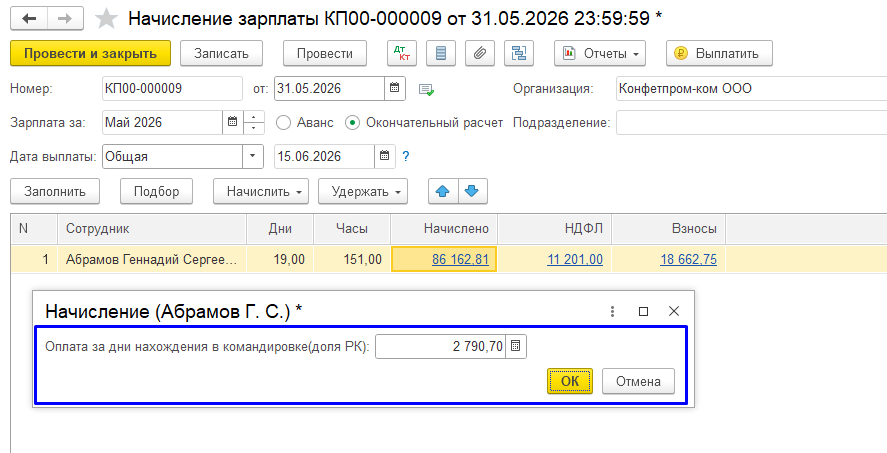Open the Удержать dropdown menu

363,192
